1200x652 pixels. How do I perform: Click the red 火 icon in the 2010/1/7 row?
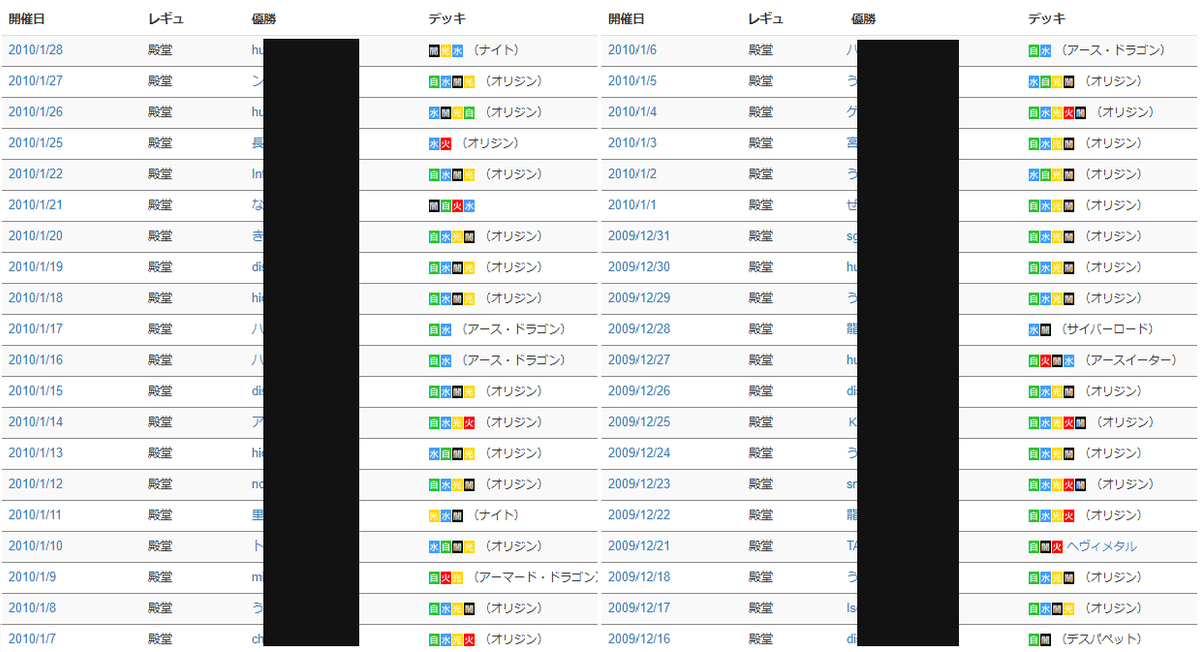pos(469,639)
